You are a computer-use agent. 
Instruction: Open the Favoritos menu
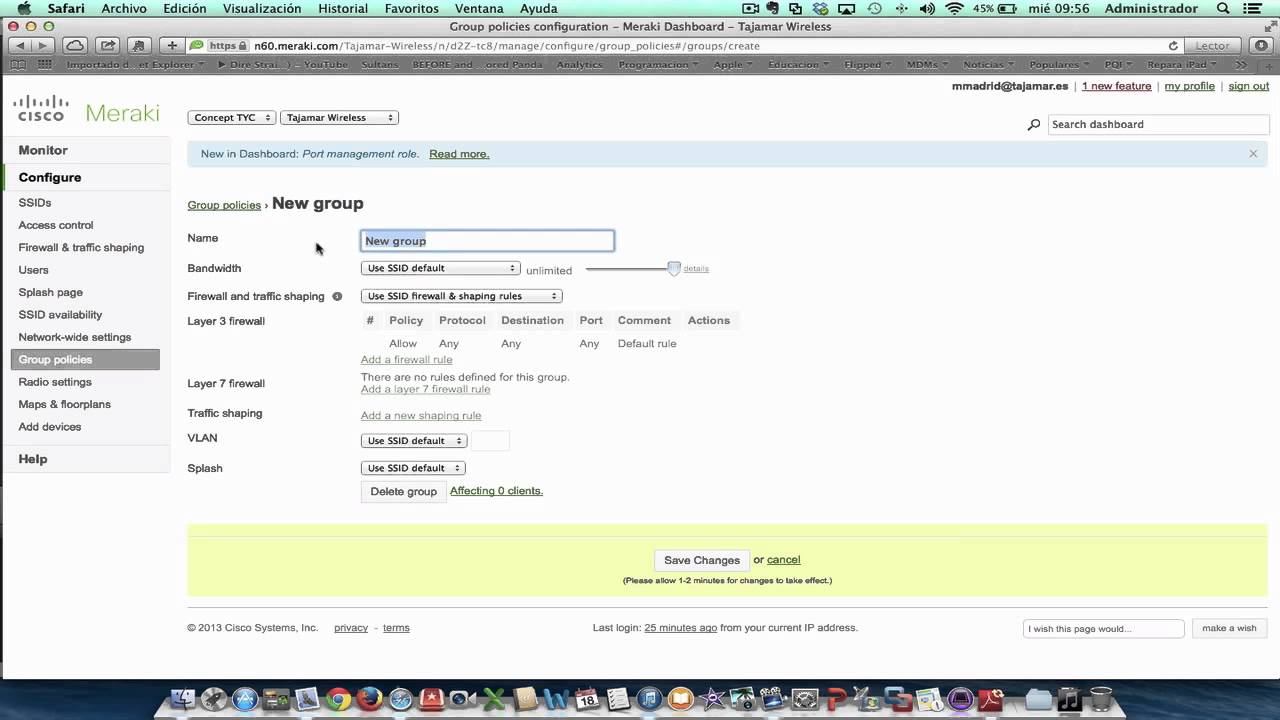tap(412, 8)
